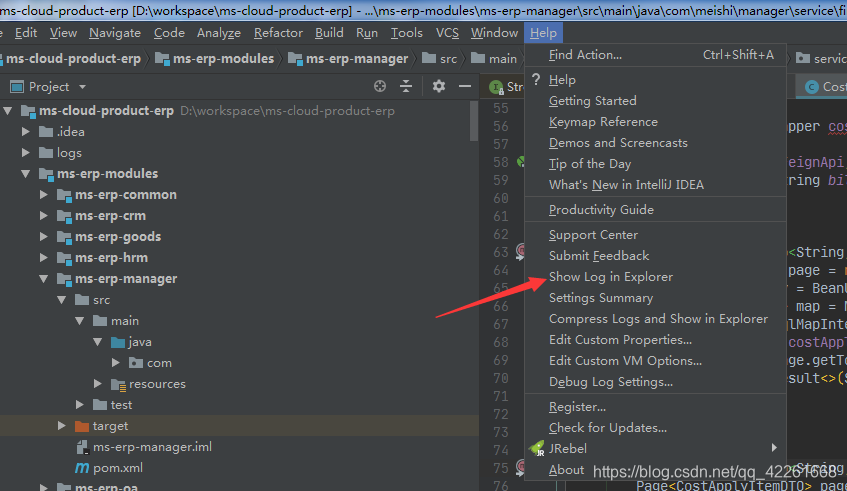This screenshot has height=491, width=847.
Task: Collapse the ms-erp-manager module
Action: click(x=43, y=279)
